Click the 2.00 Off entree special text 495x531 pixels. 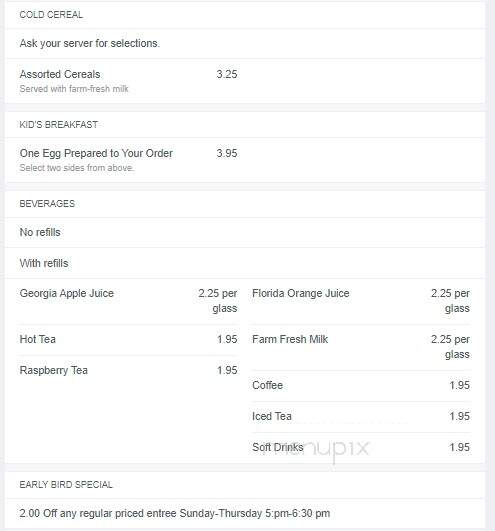click(175, 513)
